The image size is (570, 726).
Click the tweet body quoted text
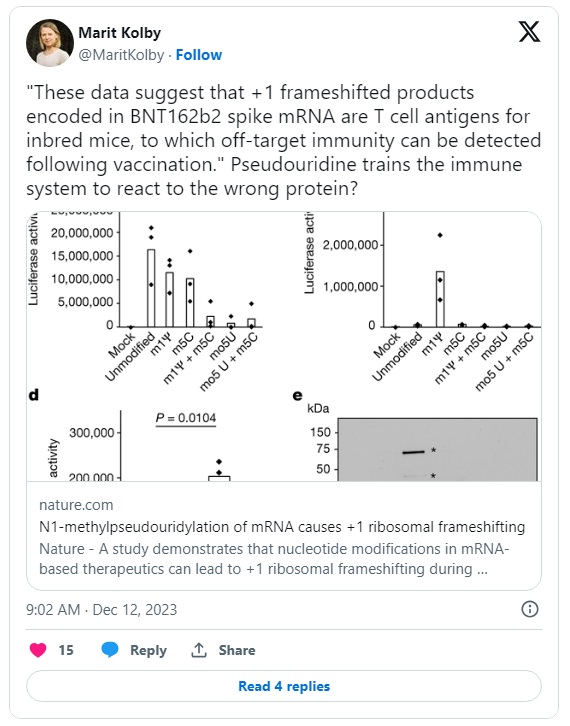click(x=283, y=140)
